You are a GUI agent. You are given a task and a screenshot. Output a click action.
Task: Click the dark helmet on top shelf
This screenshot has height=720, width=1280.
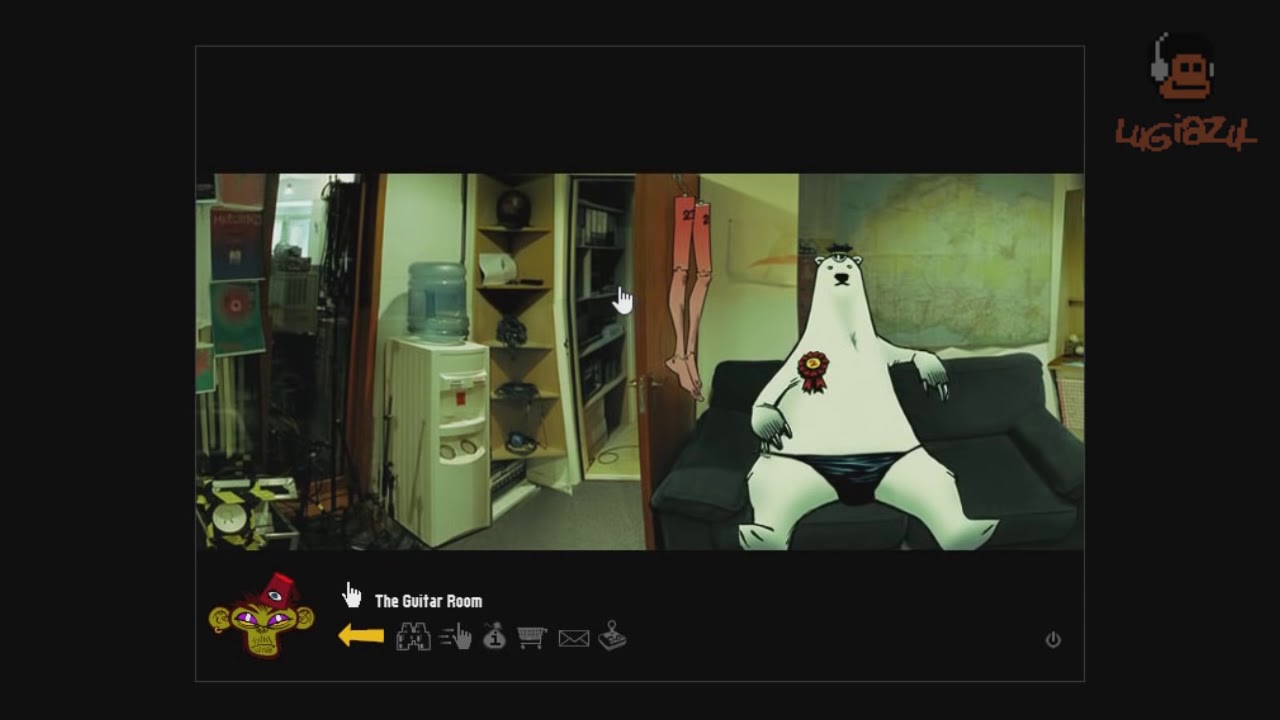pos(513,208)
